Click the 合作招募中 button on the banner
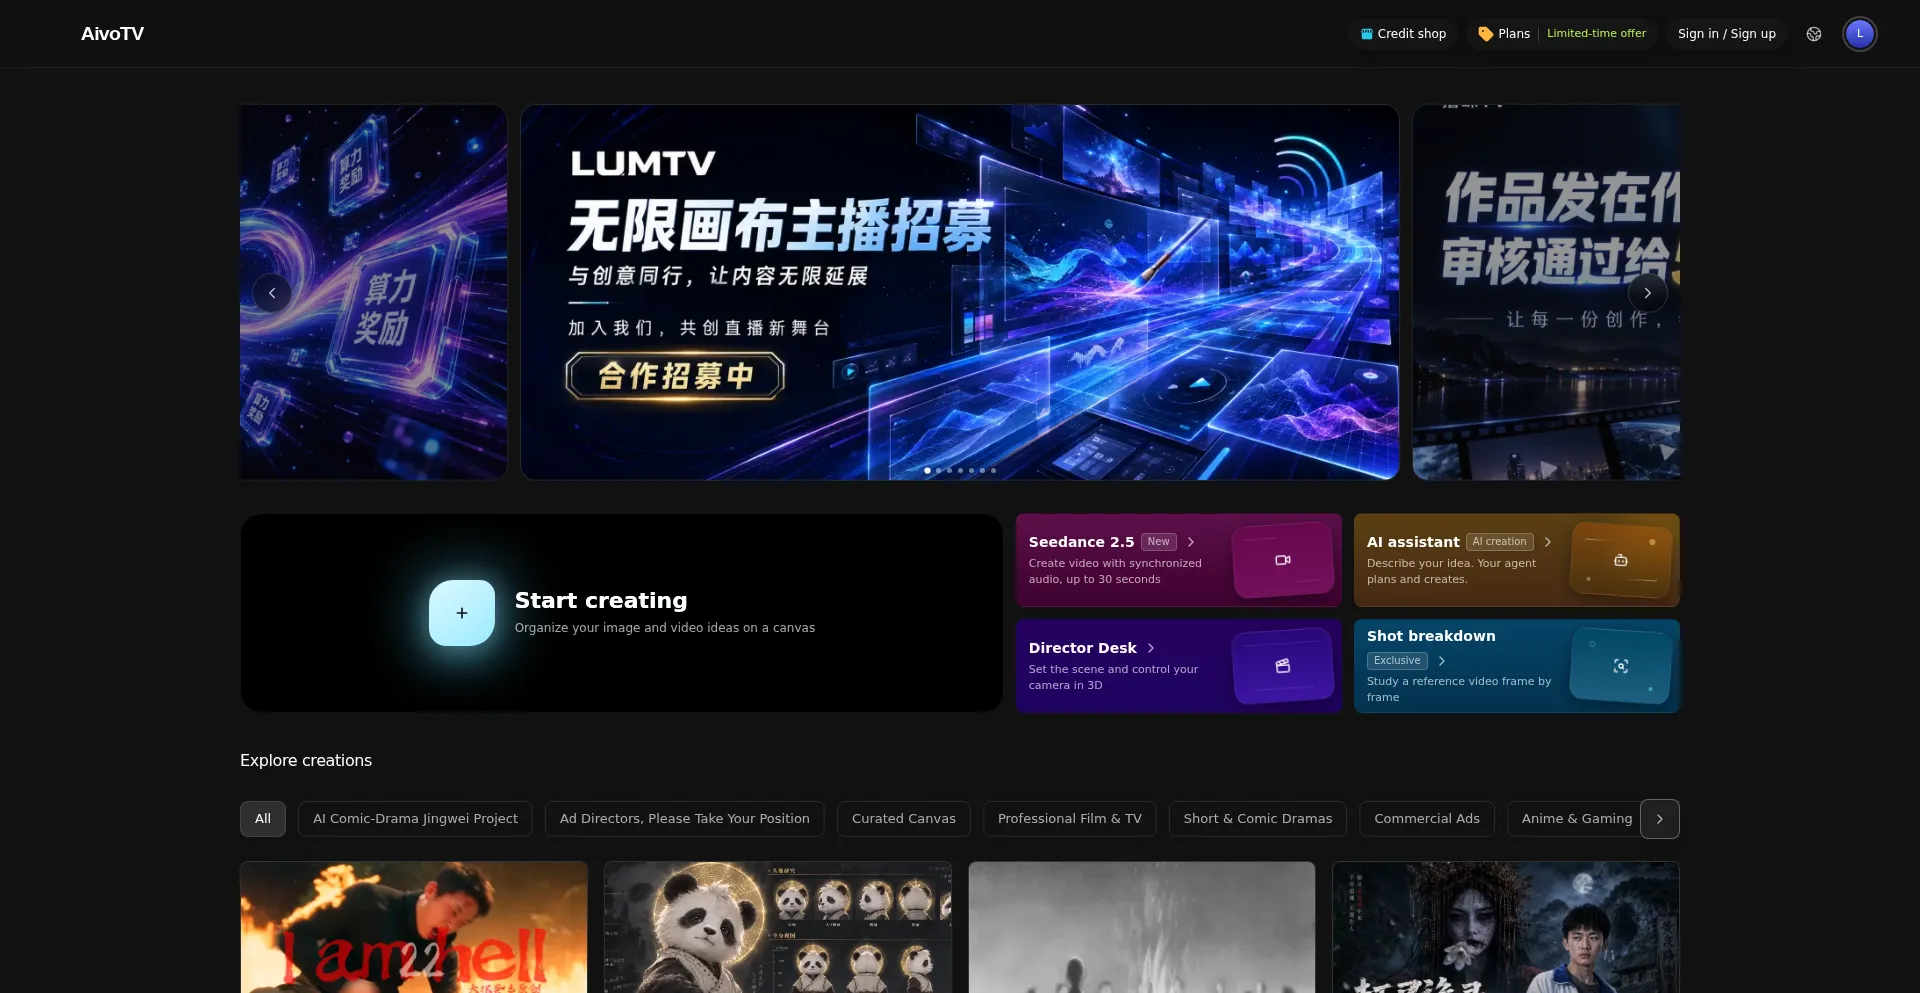The width and height of the screenshot is (1920, 993). [675, 376]
